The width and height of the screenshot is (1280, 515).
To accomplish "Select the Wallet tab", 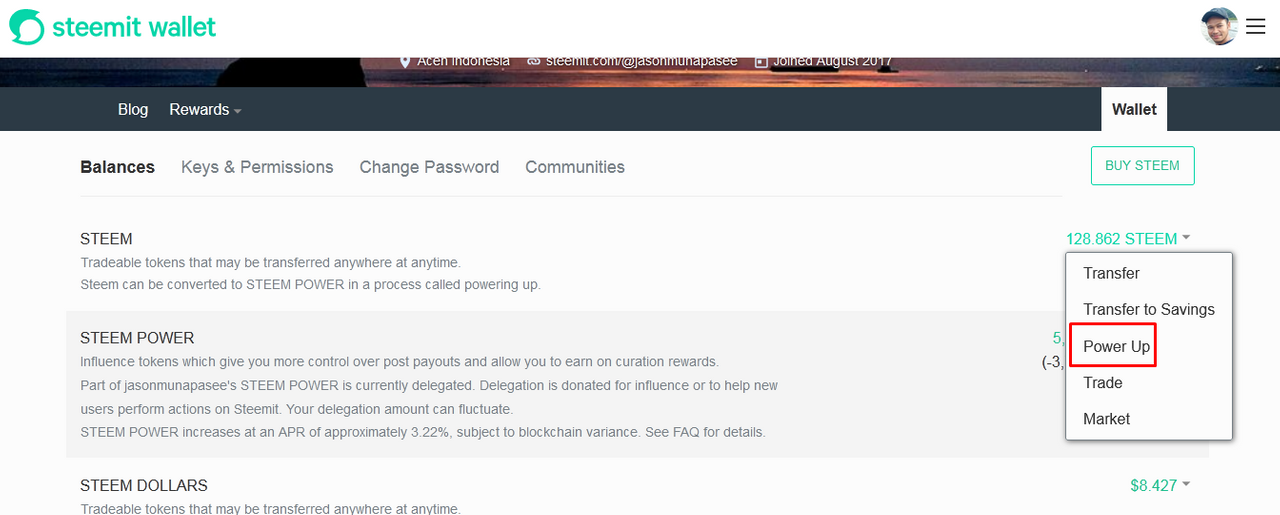I will point(1134,110).
